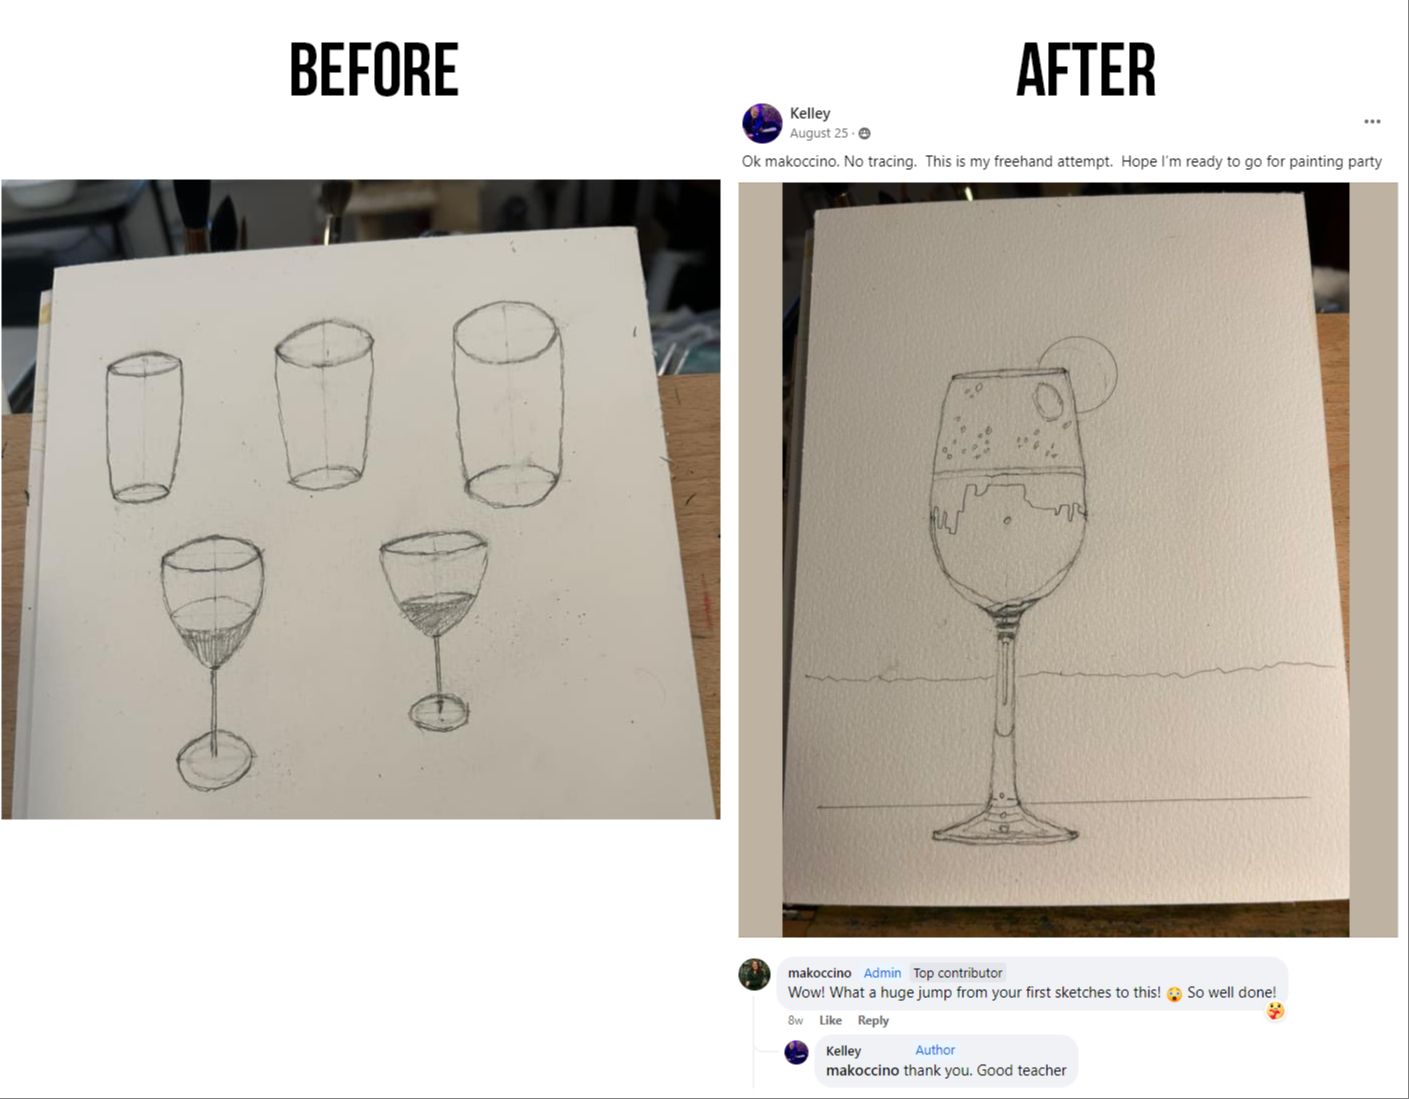Click the August 25 post timestamp
Viewport: 1409px width, 1099px height.
point(818,133)
